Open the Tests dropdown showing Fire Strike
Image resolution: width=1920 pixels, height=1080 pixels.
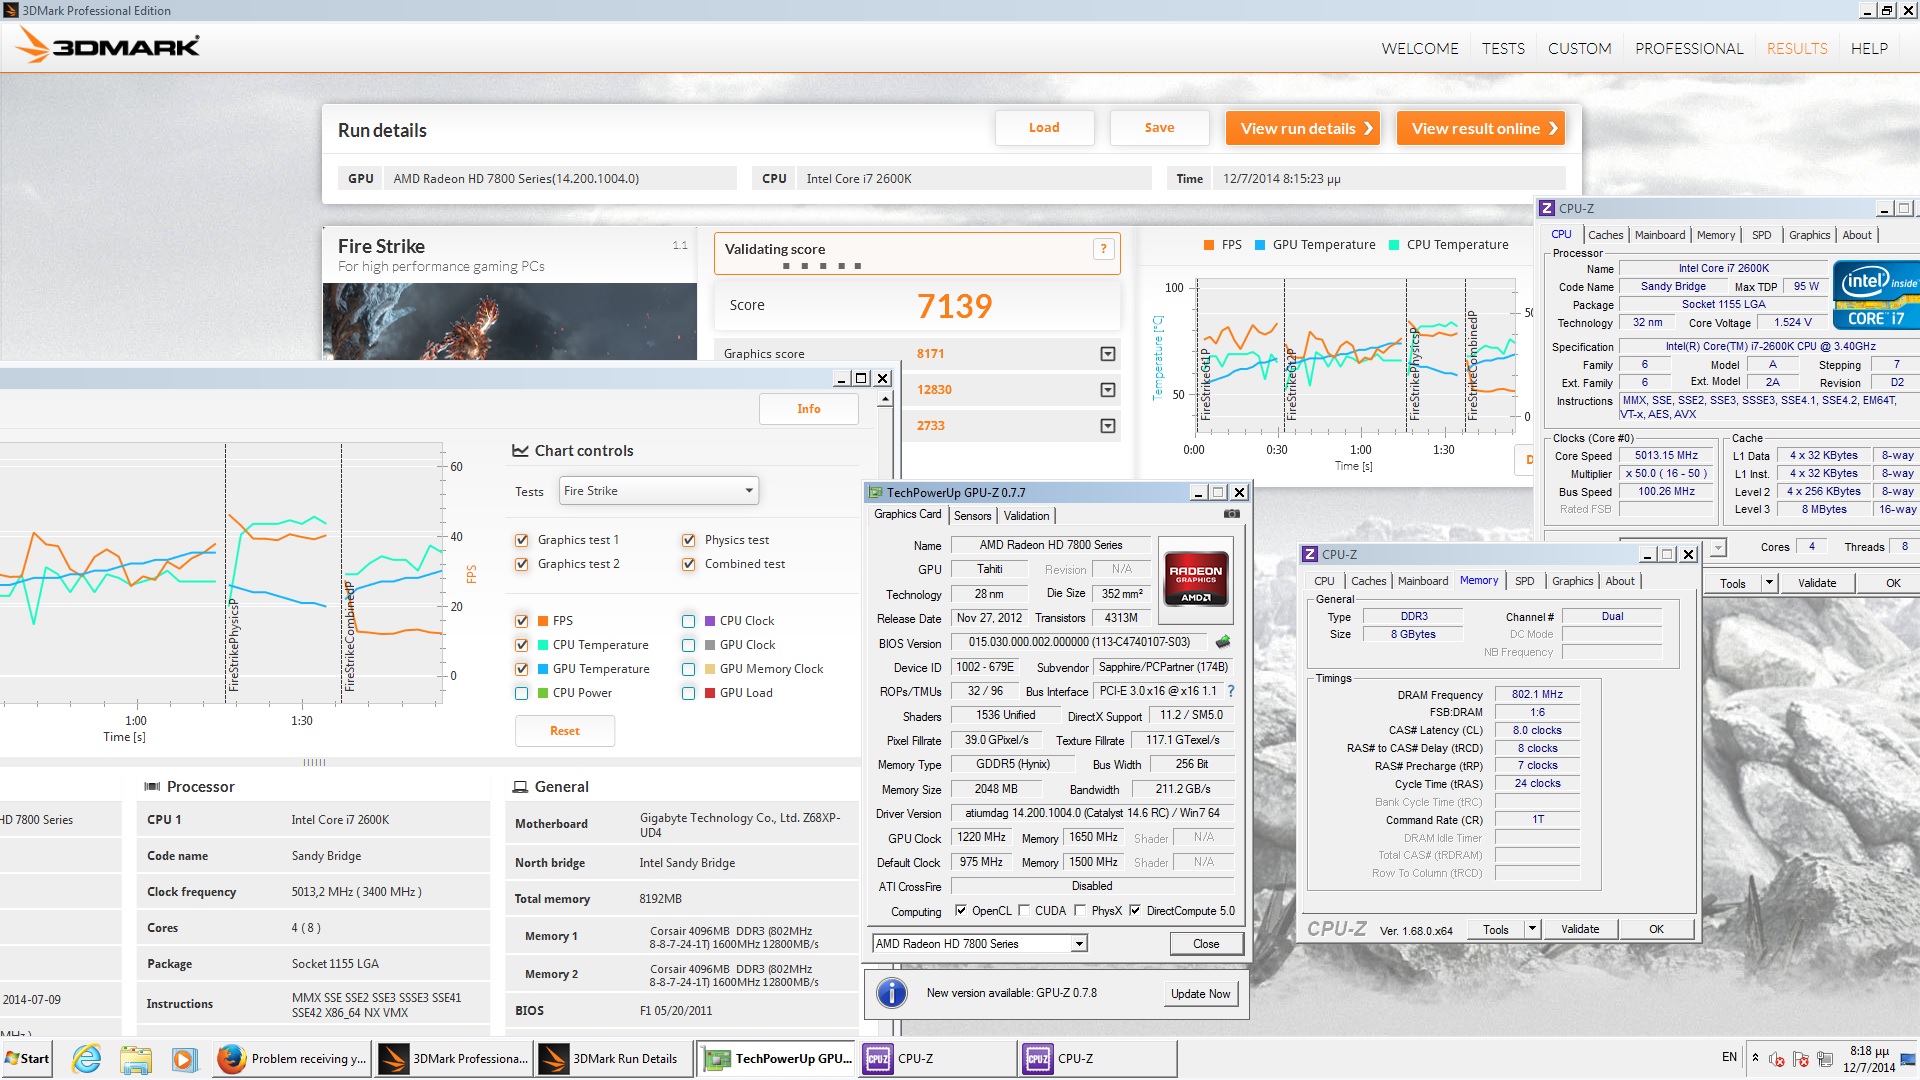pyautogui.click(x=658, y=491)
